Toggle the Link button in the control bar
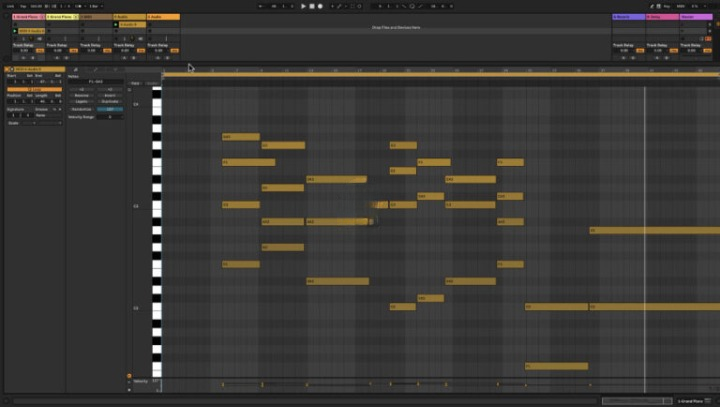The width and height of the screenshot is (720, 407). point(10,6)
